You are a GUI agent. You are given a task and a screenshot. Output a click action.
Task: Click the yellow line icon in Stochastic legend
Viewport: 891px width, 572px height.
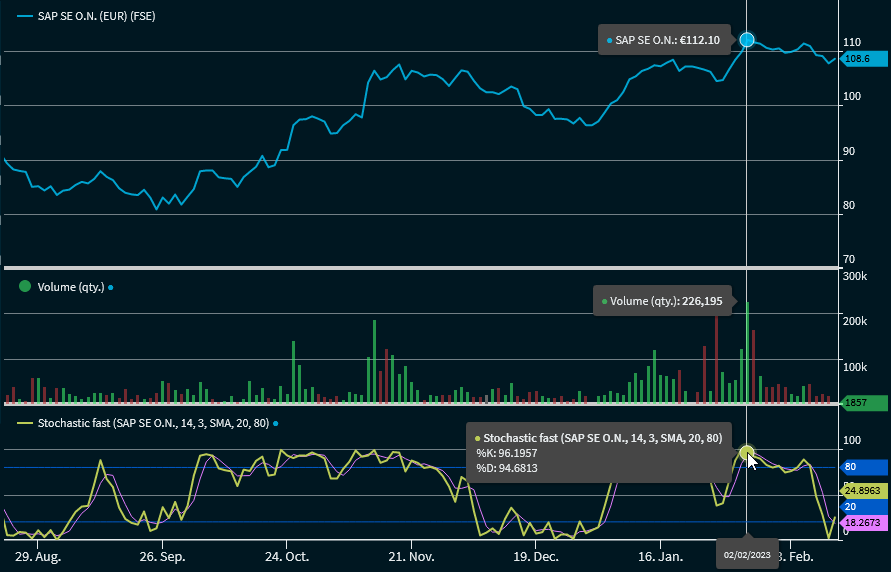pos(24,424)
